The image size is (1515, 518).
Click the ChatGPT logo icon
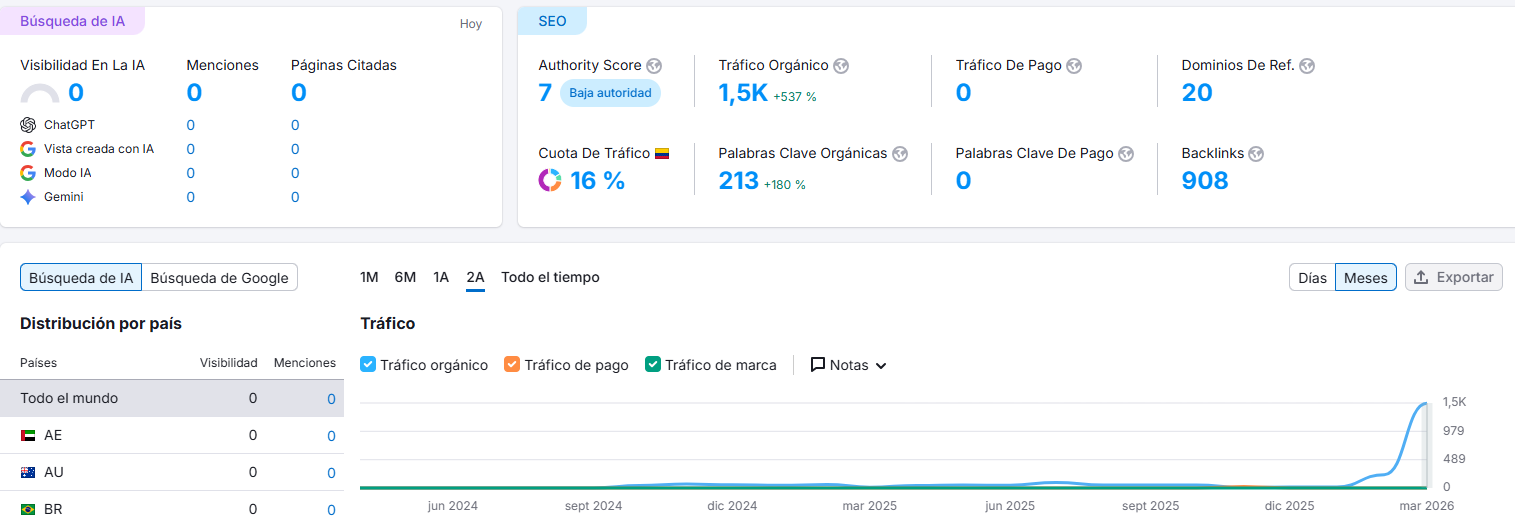[x=28, y=125]
